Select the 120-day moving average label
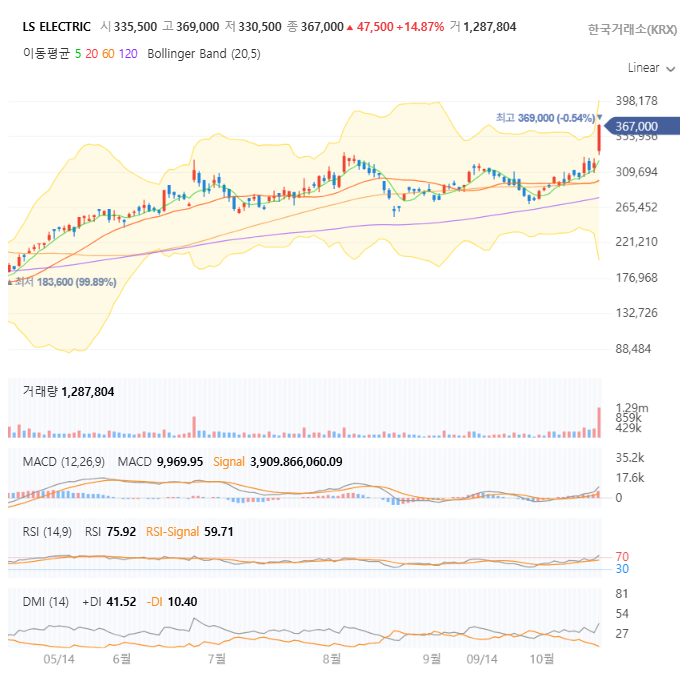The image size is (680, 697). [128, 54]
